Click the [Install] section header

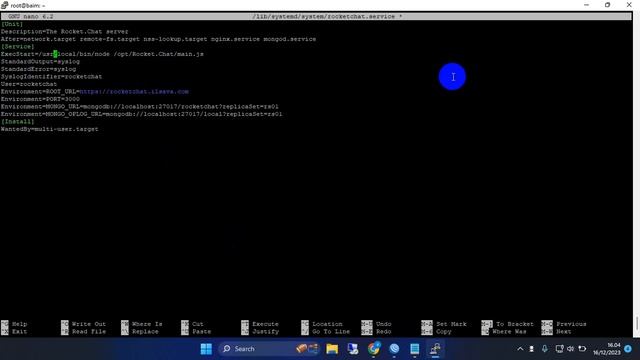point(18,121)
